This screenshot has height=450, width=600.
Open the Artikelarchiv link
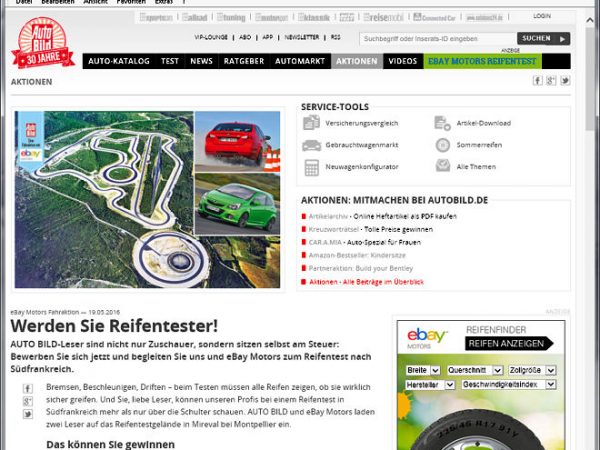(328, 217)
